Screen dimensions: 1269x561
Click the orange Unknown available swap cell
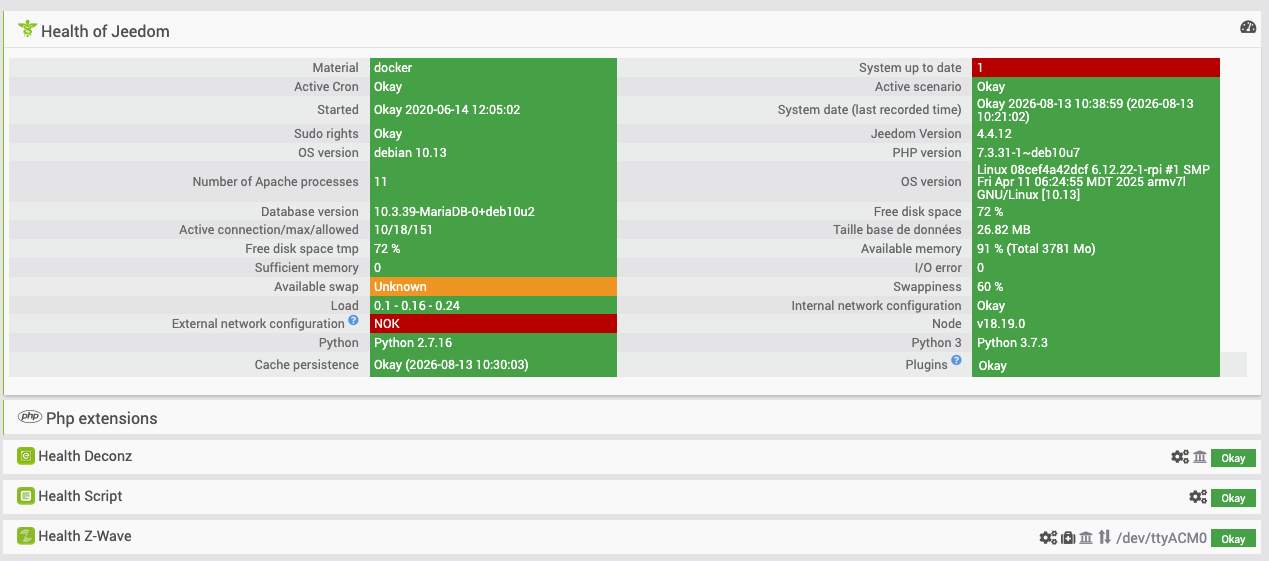pos(493,287)
